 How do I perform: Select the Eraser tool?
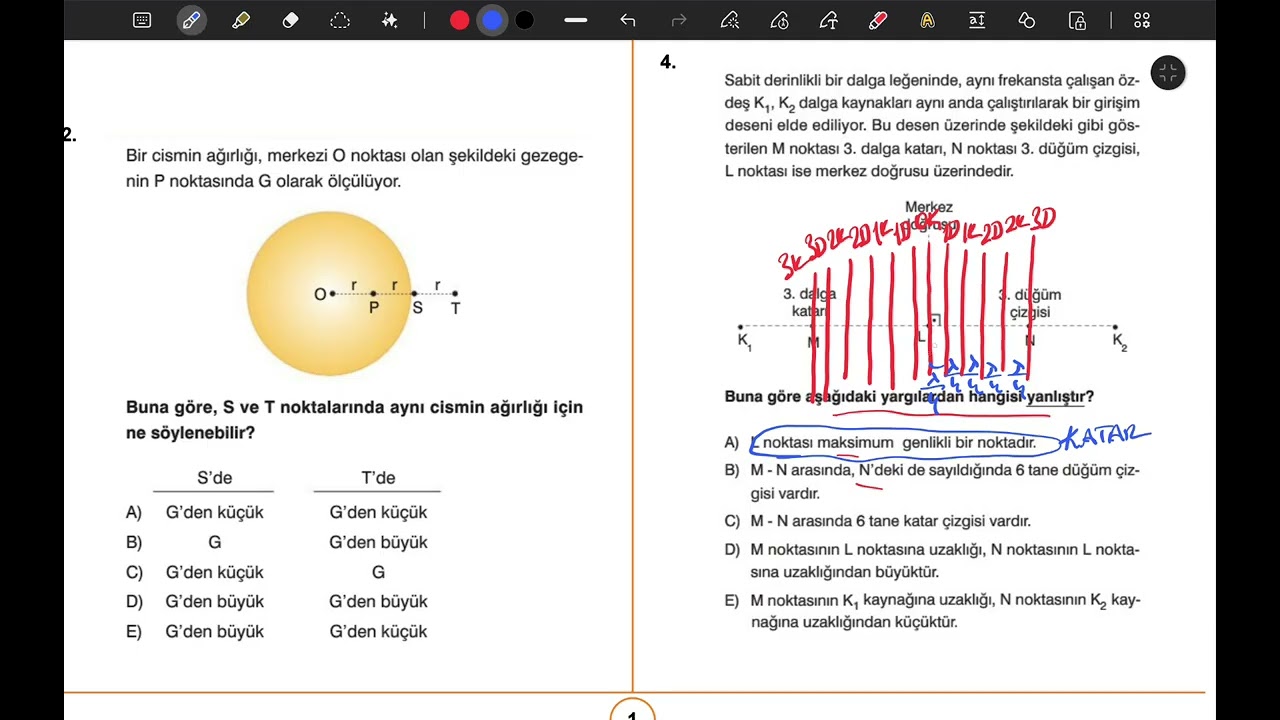click(291, 20)
